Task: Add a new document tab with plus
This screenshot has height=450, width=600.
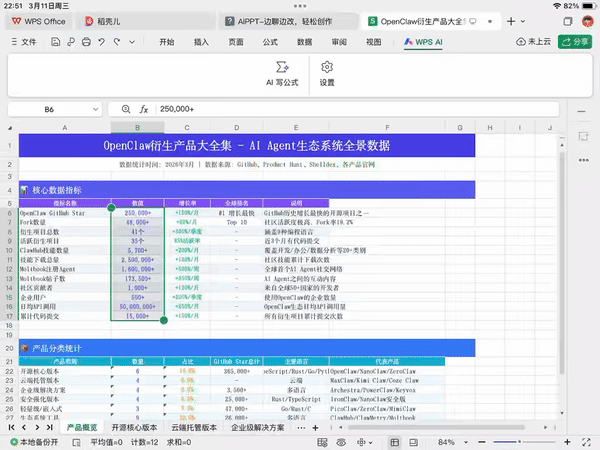Action: 511,21
